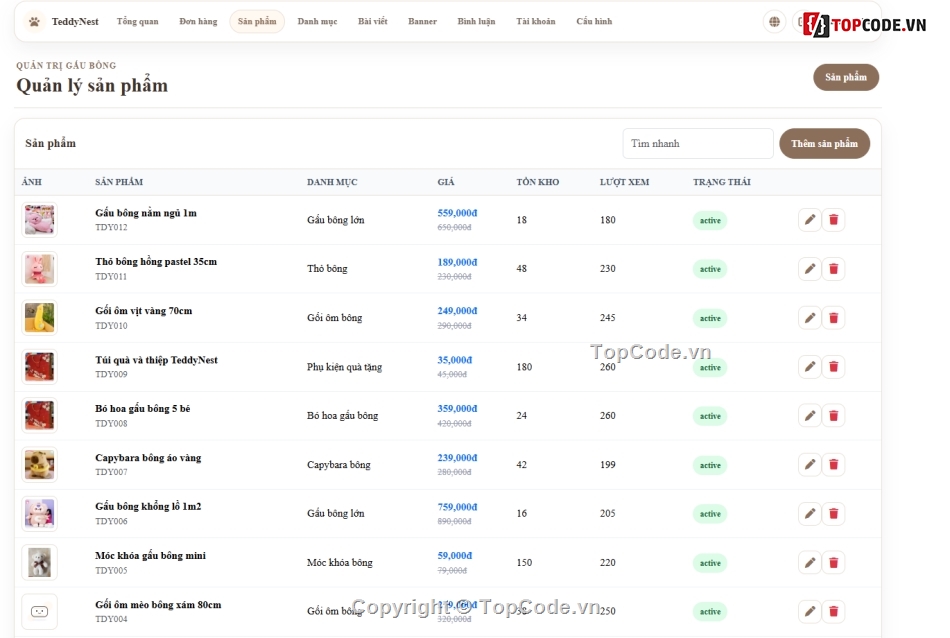Open thumbnail of Túi quà và thiệp TeddyNest
Viewport: 950px width, 638px height.
click(39, 367)
